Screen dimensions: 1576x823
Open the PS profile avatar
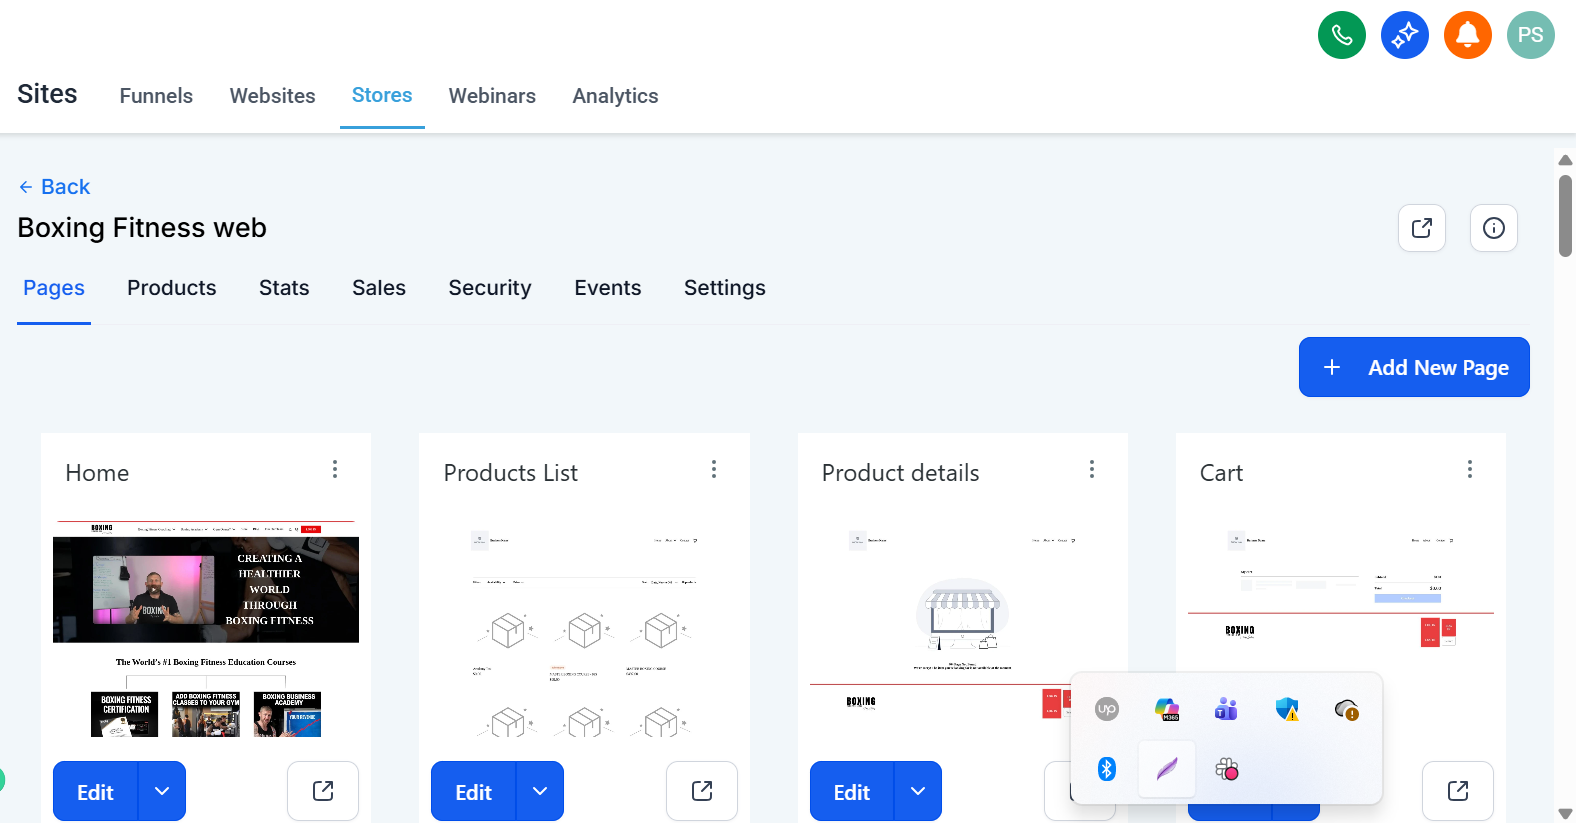point(1530,35)
